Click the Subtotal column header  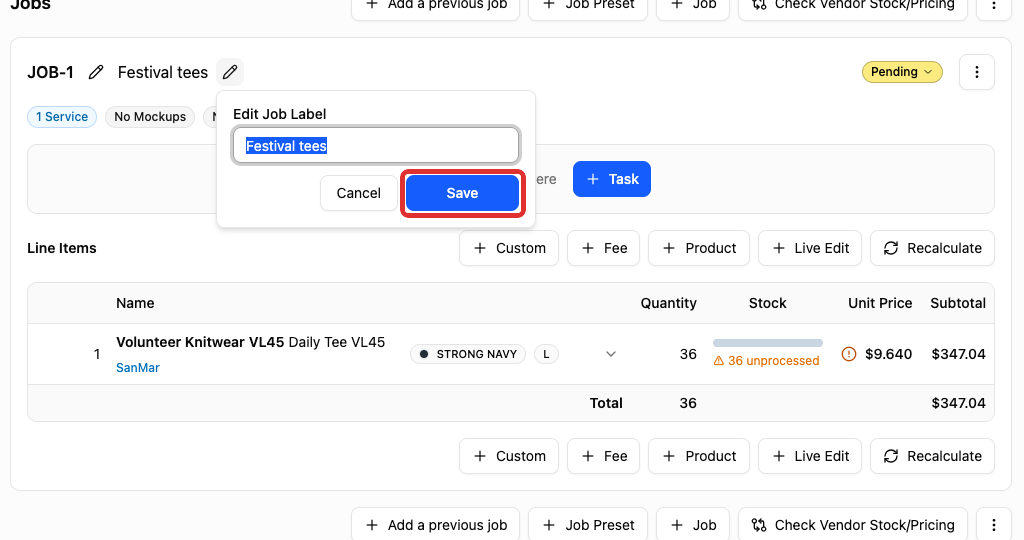coord(958,303)
